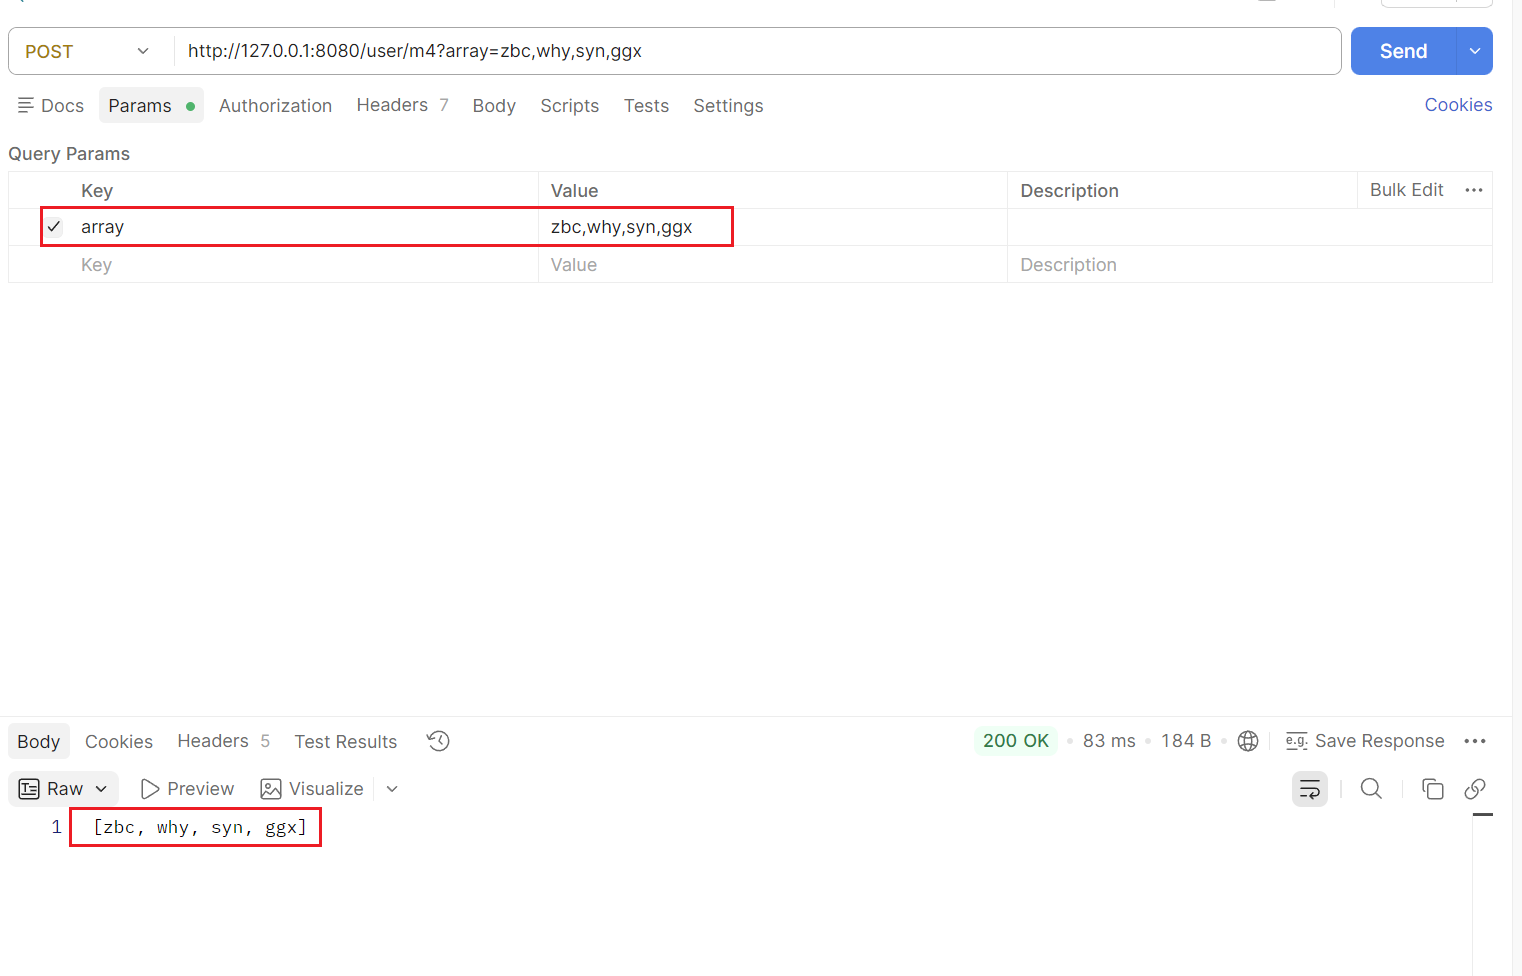The width and height of the screenshot is (1522, 976).
Task: Switch to request Body tab
Action: tap(494, 105)
